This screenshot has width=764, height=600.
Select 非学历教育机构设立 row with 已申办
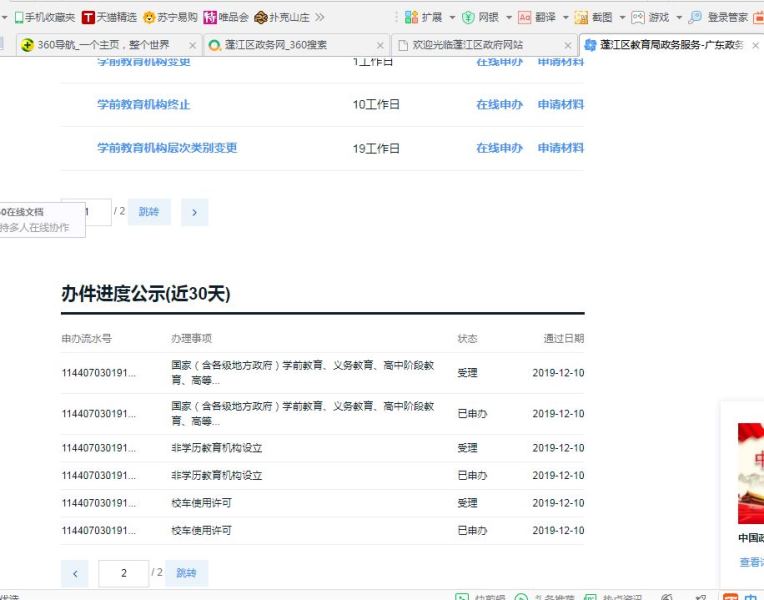point(323,476)
